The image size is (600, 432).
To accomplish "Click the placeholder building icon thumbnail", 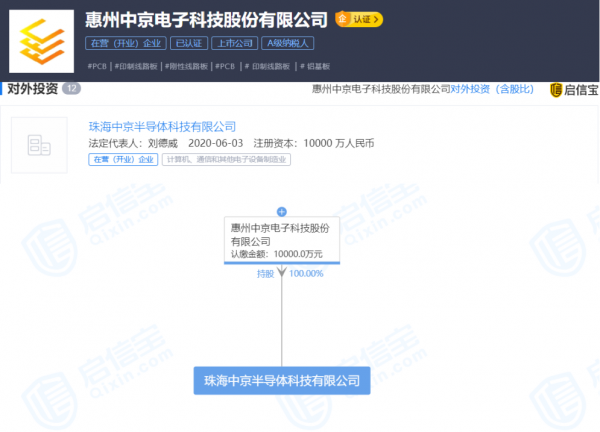I will pos(39,145).
